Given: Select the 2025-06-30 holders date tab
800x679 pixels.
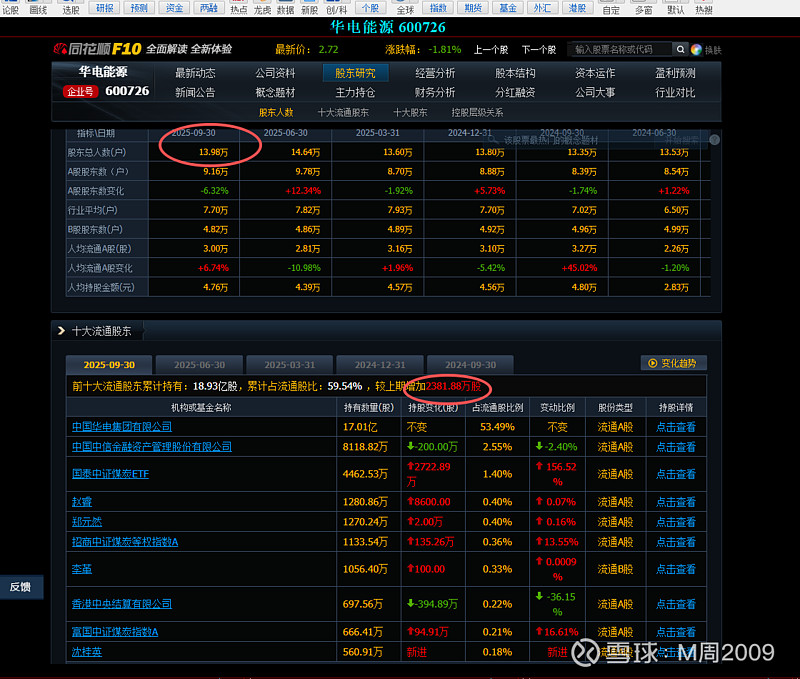Looking at the screenshot, I should tap(199, 365).
